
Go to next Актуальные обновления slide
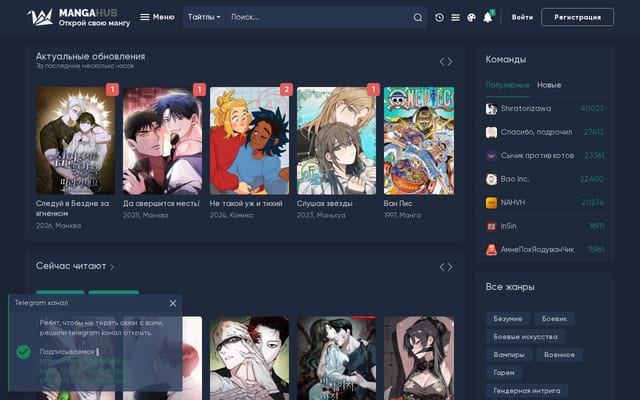[x=450, y=62]
